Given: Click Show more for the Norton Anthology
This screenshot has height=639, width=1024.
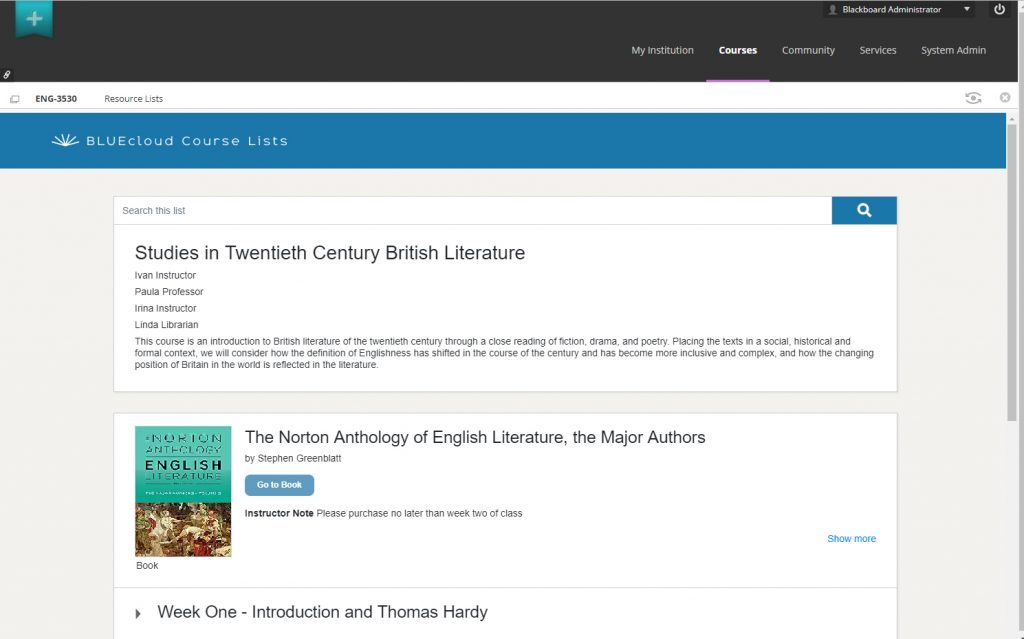Looking at the screenshot, I should 851,539.
